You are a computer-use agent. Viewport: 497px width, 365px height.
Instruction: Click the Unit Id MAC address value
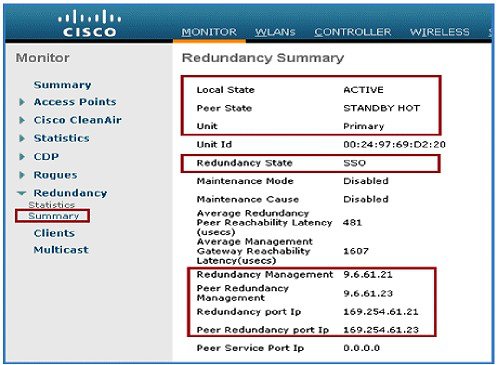pos(394,144)
